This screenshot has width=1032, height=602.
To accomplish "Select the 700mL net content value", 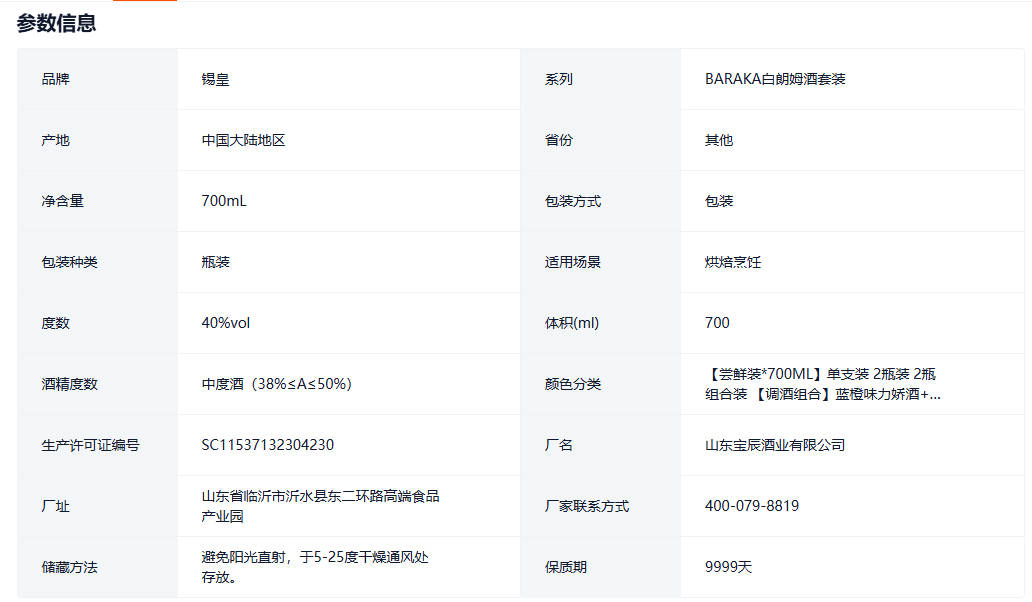I will [224, 201].
